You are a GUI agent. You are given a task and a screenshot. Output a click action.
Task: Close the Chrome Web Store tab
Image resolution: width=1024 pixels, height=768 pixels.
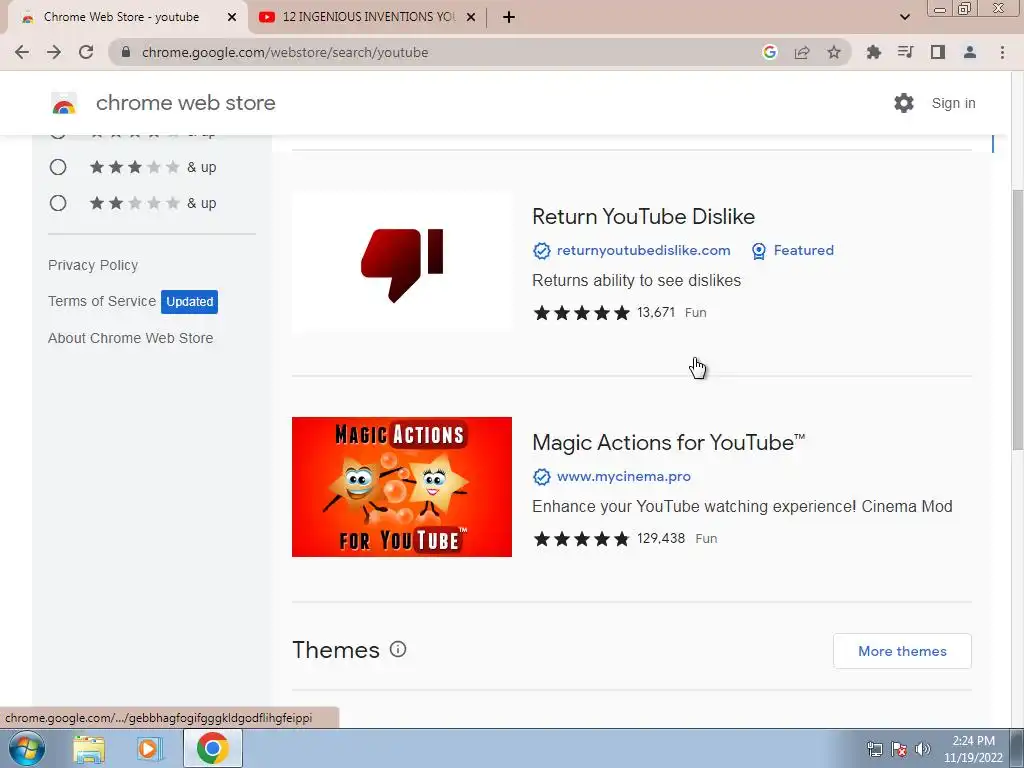coord(232,17)
